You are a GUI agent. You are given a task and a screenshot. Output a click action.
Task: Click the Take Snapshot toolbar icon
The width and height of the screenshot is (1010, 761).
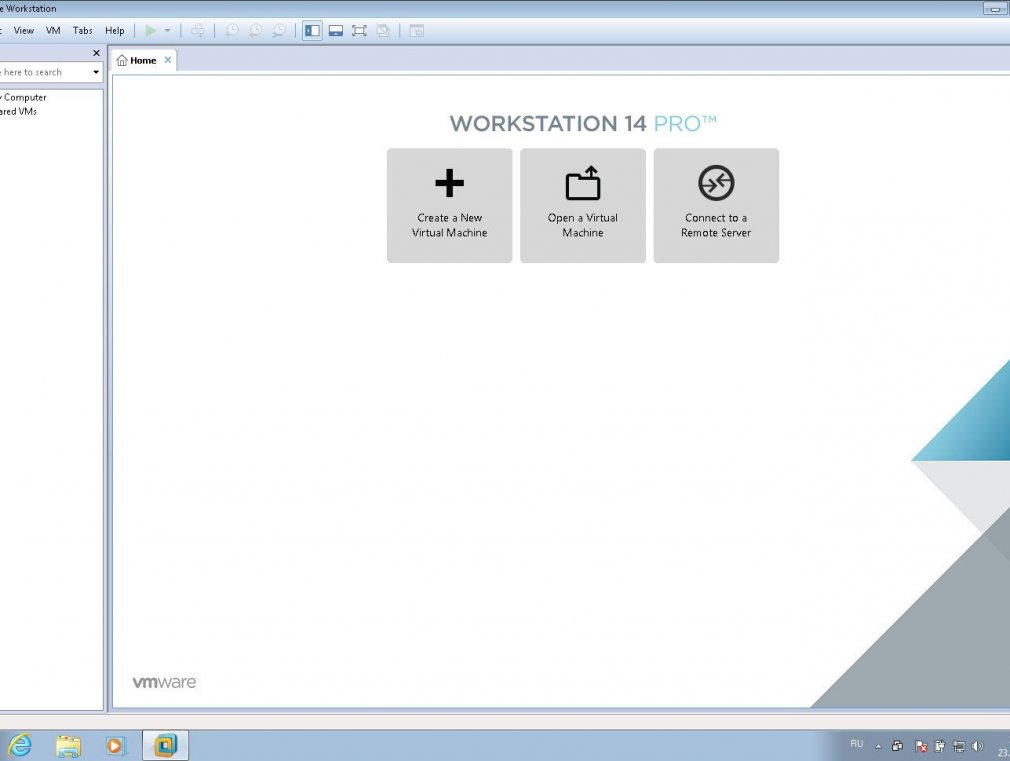pos(231,30)
